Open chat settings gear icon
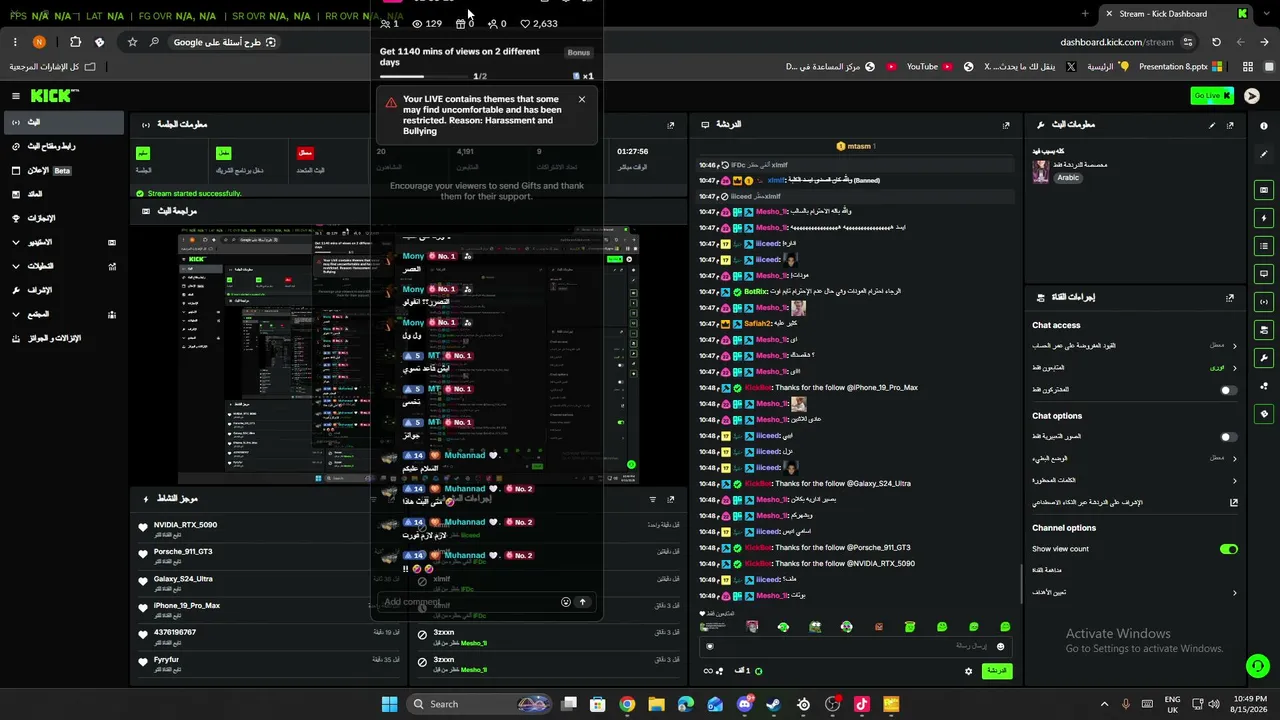This screenshot has height=720, width=1280. click(x=968, y=671)
